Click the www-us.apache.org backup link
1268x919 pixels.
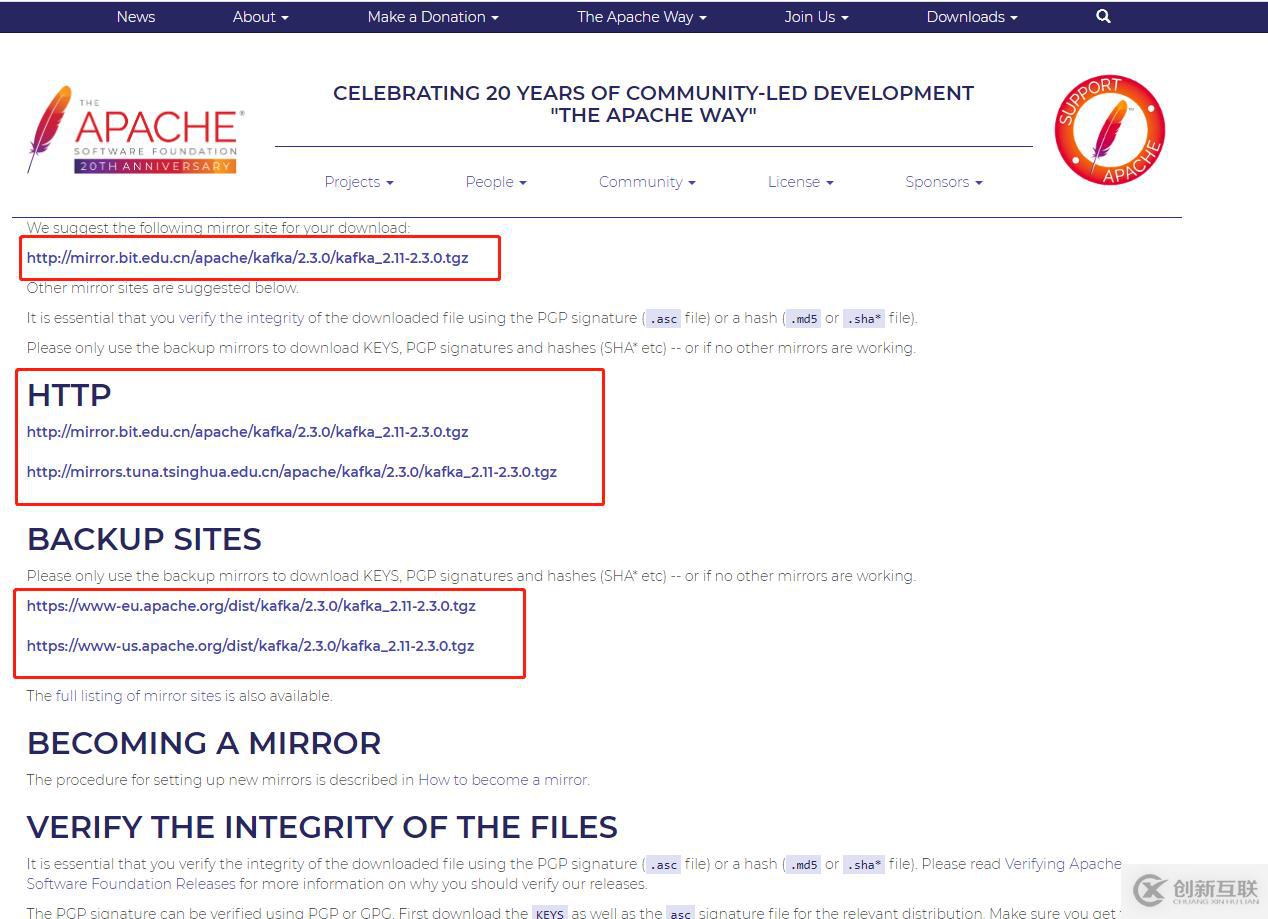click(251, 646)
